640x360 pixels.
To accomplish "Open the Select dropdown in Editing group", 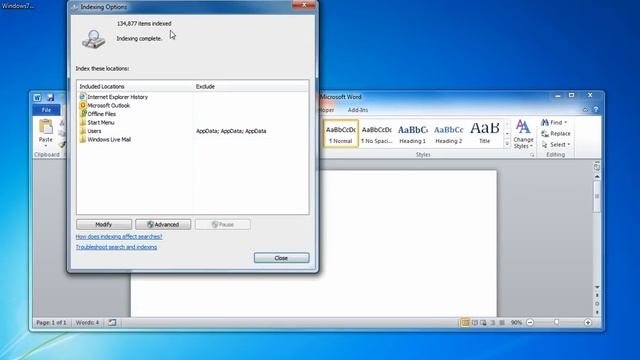I will tap(556, 144).
